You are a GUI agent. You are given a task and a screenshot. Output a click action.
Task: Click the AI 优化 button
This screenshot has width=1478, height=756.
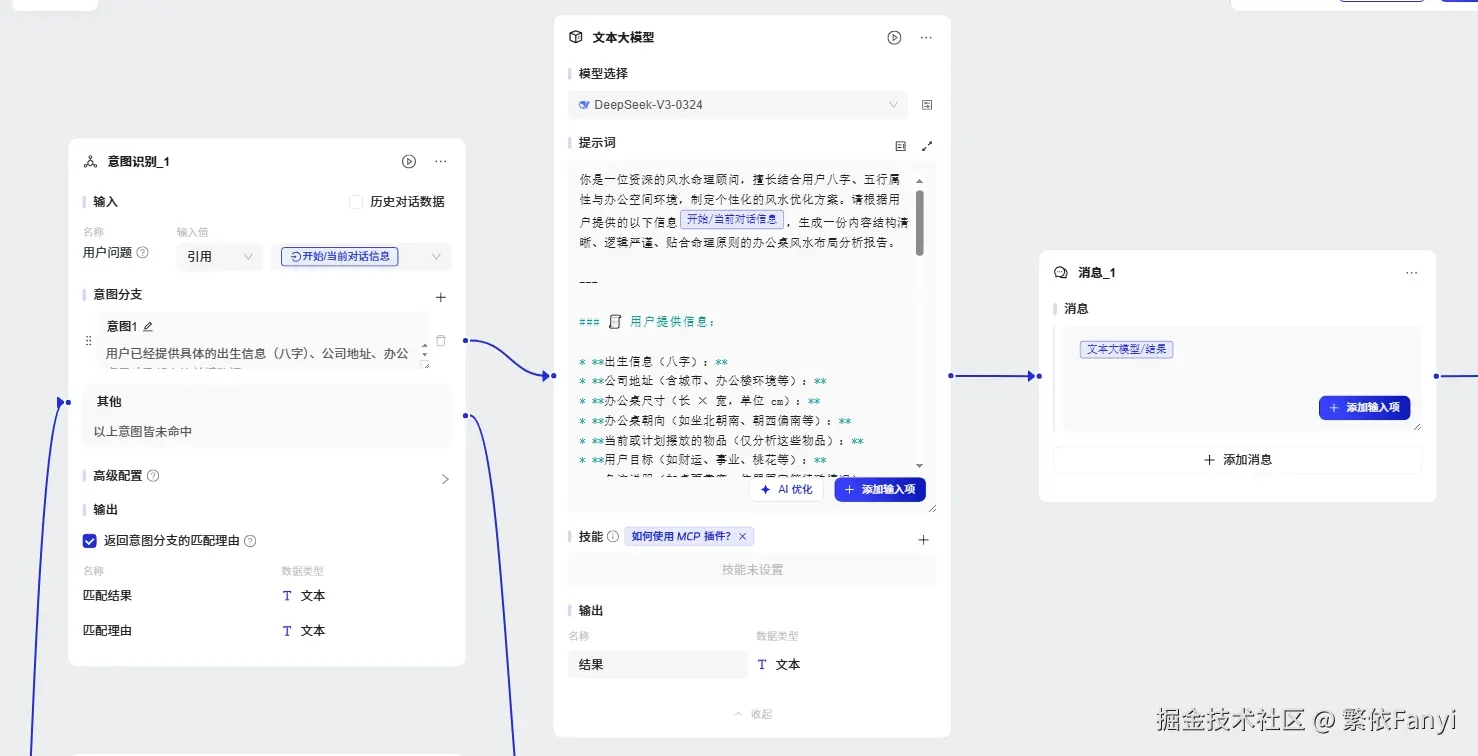tap(786, 489)
